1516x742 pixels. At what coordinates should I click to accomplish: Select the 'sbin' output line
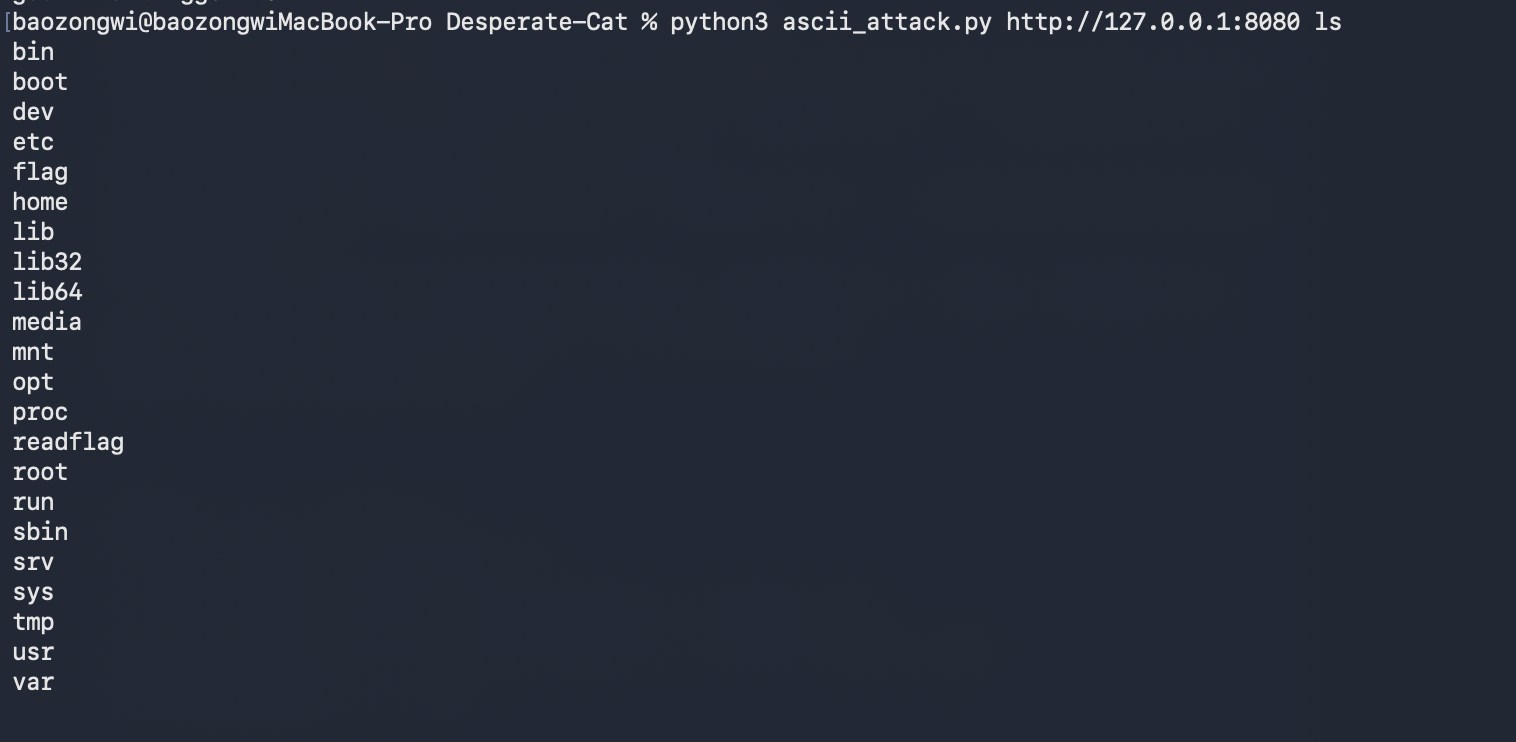coord(40,532)
